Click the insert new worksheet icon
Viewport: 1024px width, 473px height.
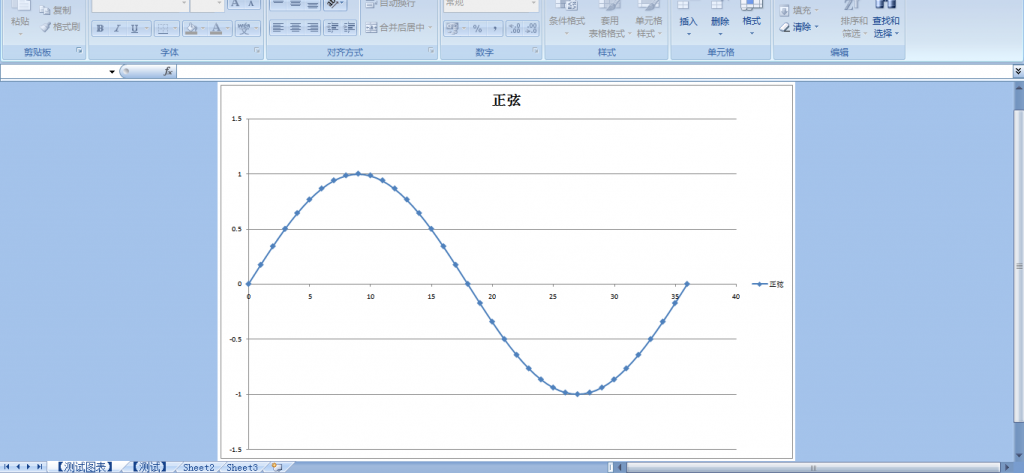(277, 467)
